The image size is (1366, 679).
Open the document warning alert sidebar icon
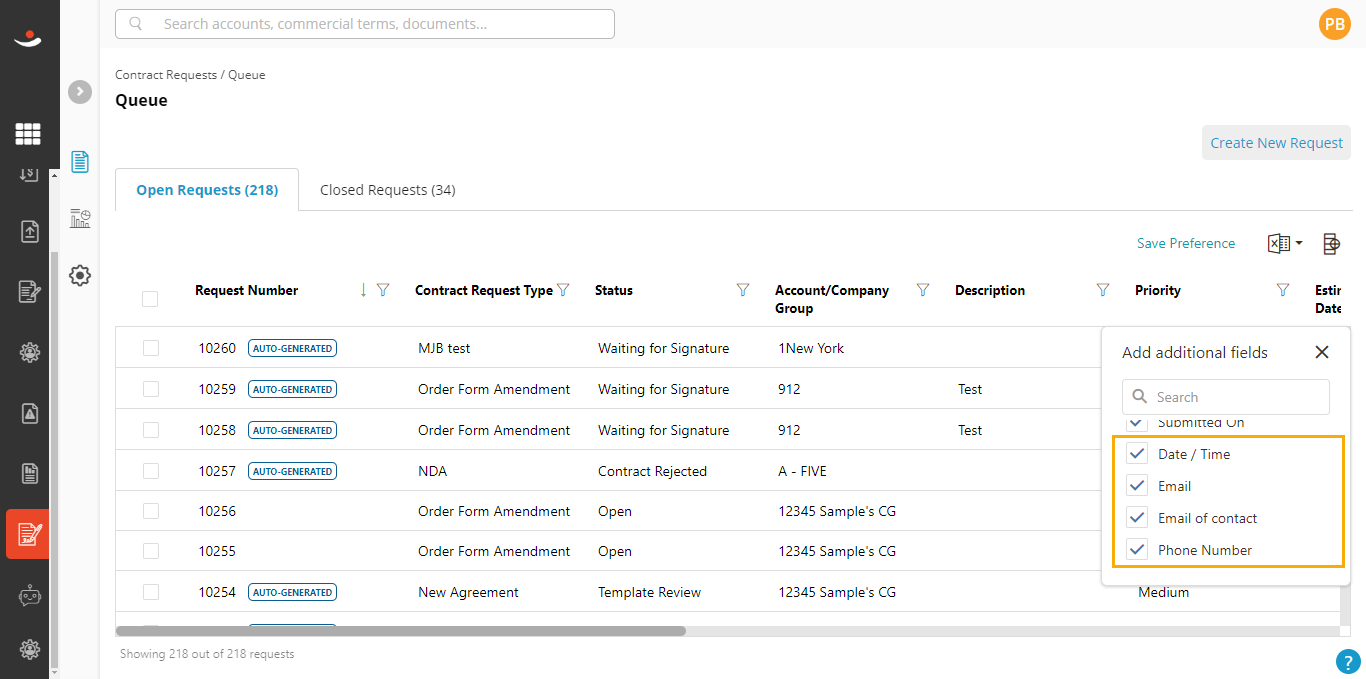(29, 412)
